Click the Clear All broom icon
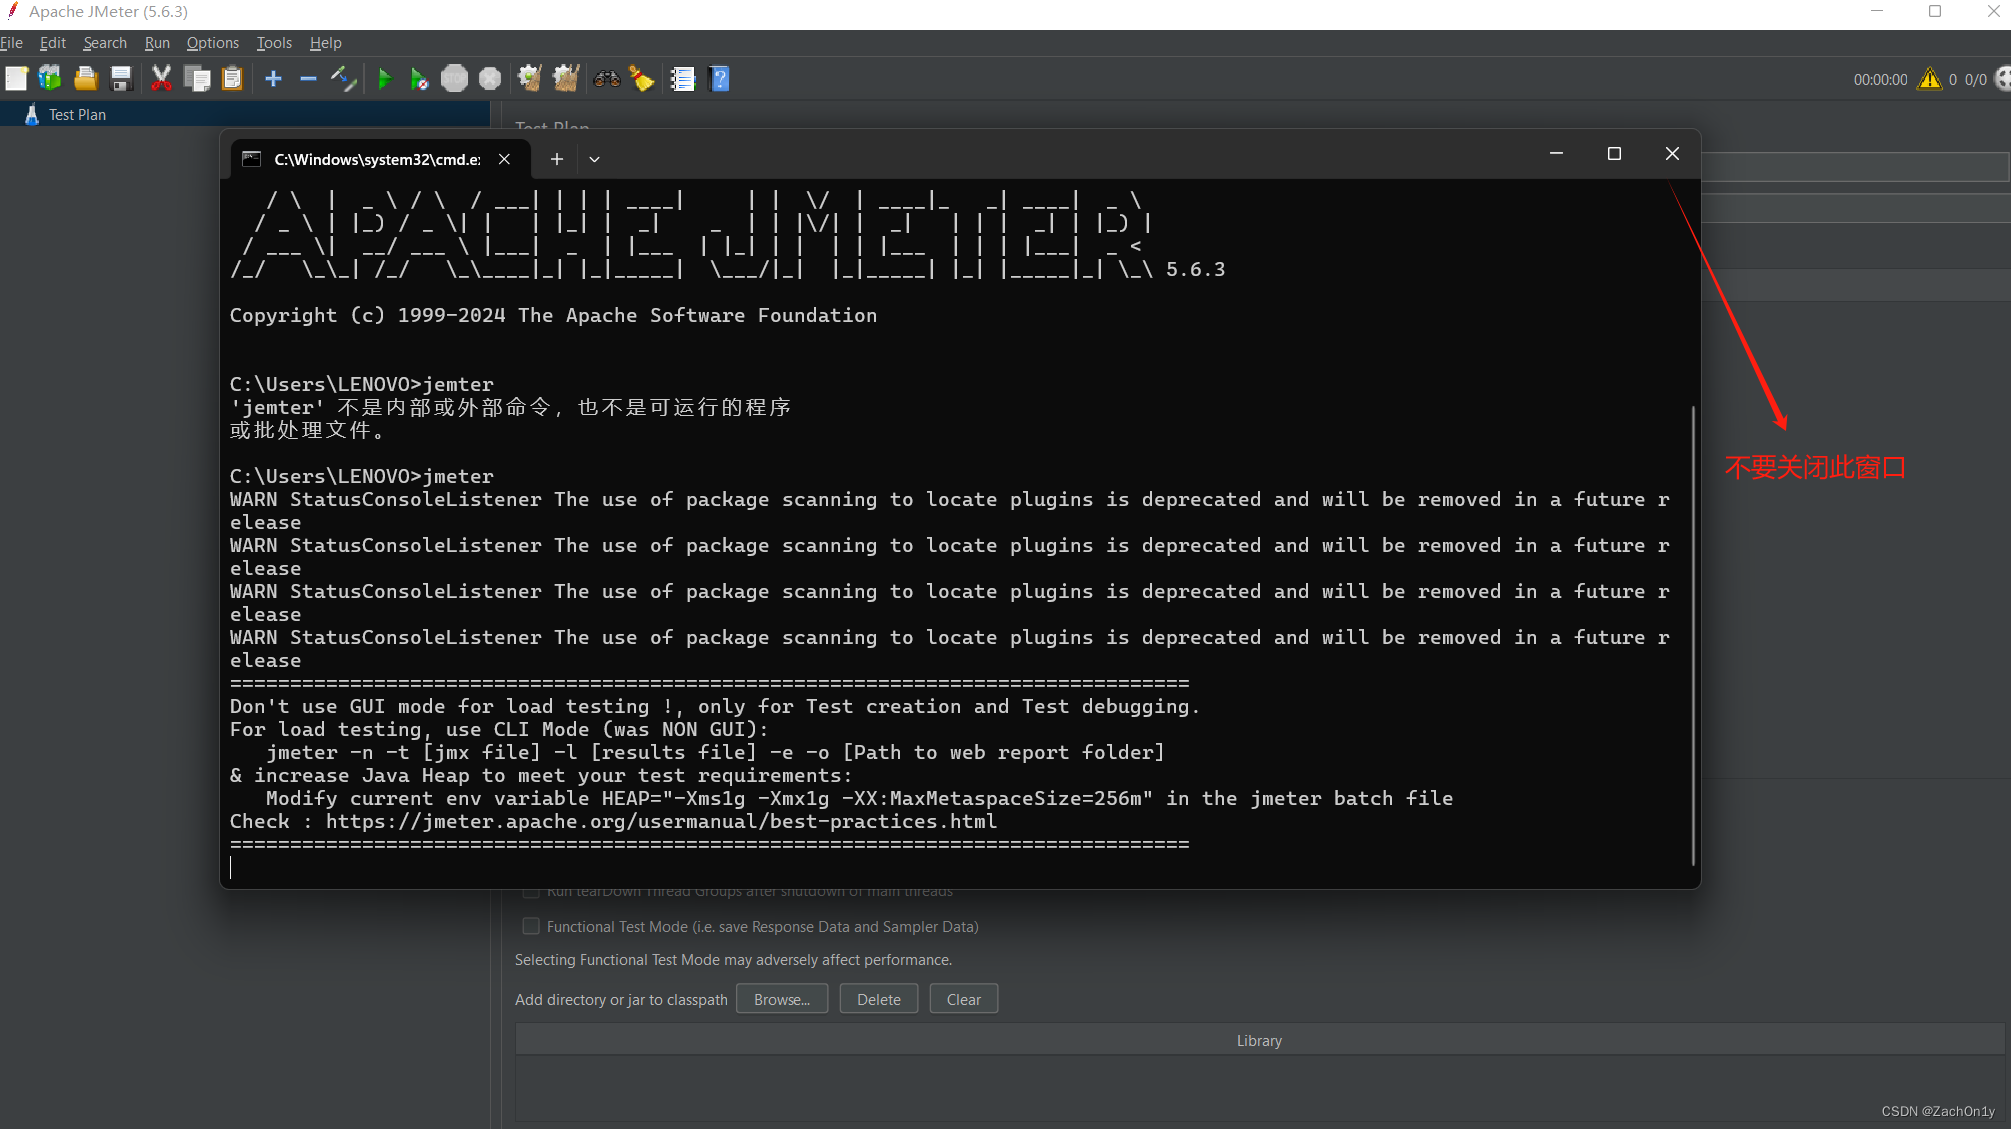Image resolution: width=2011 pixels, height=1129 pixels. point(566,79)
